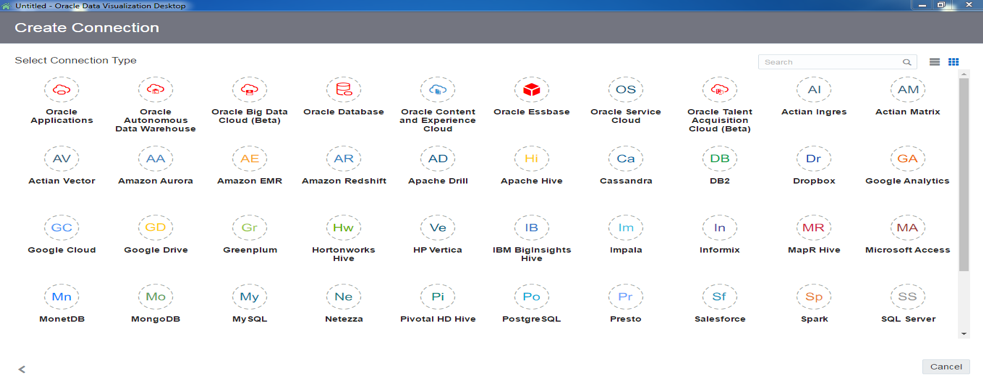Go back using the left arrow

pos(22,370)
